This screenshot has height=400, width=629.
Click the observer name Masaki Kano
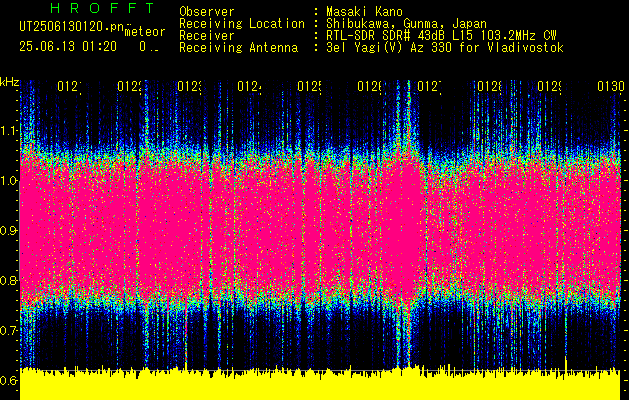point(364,11)
